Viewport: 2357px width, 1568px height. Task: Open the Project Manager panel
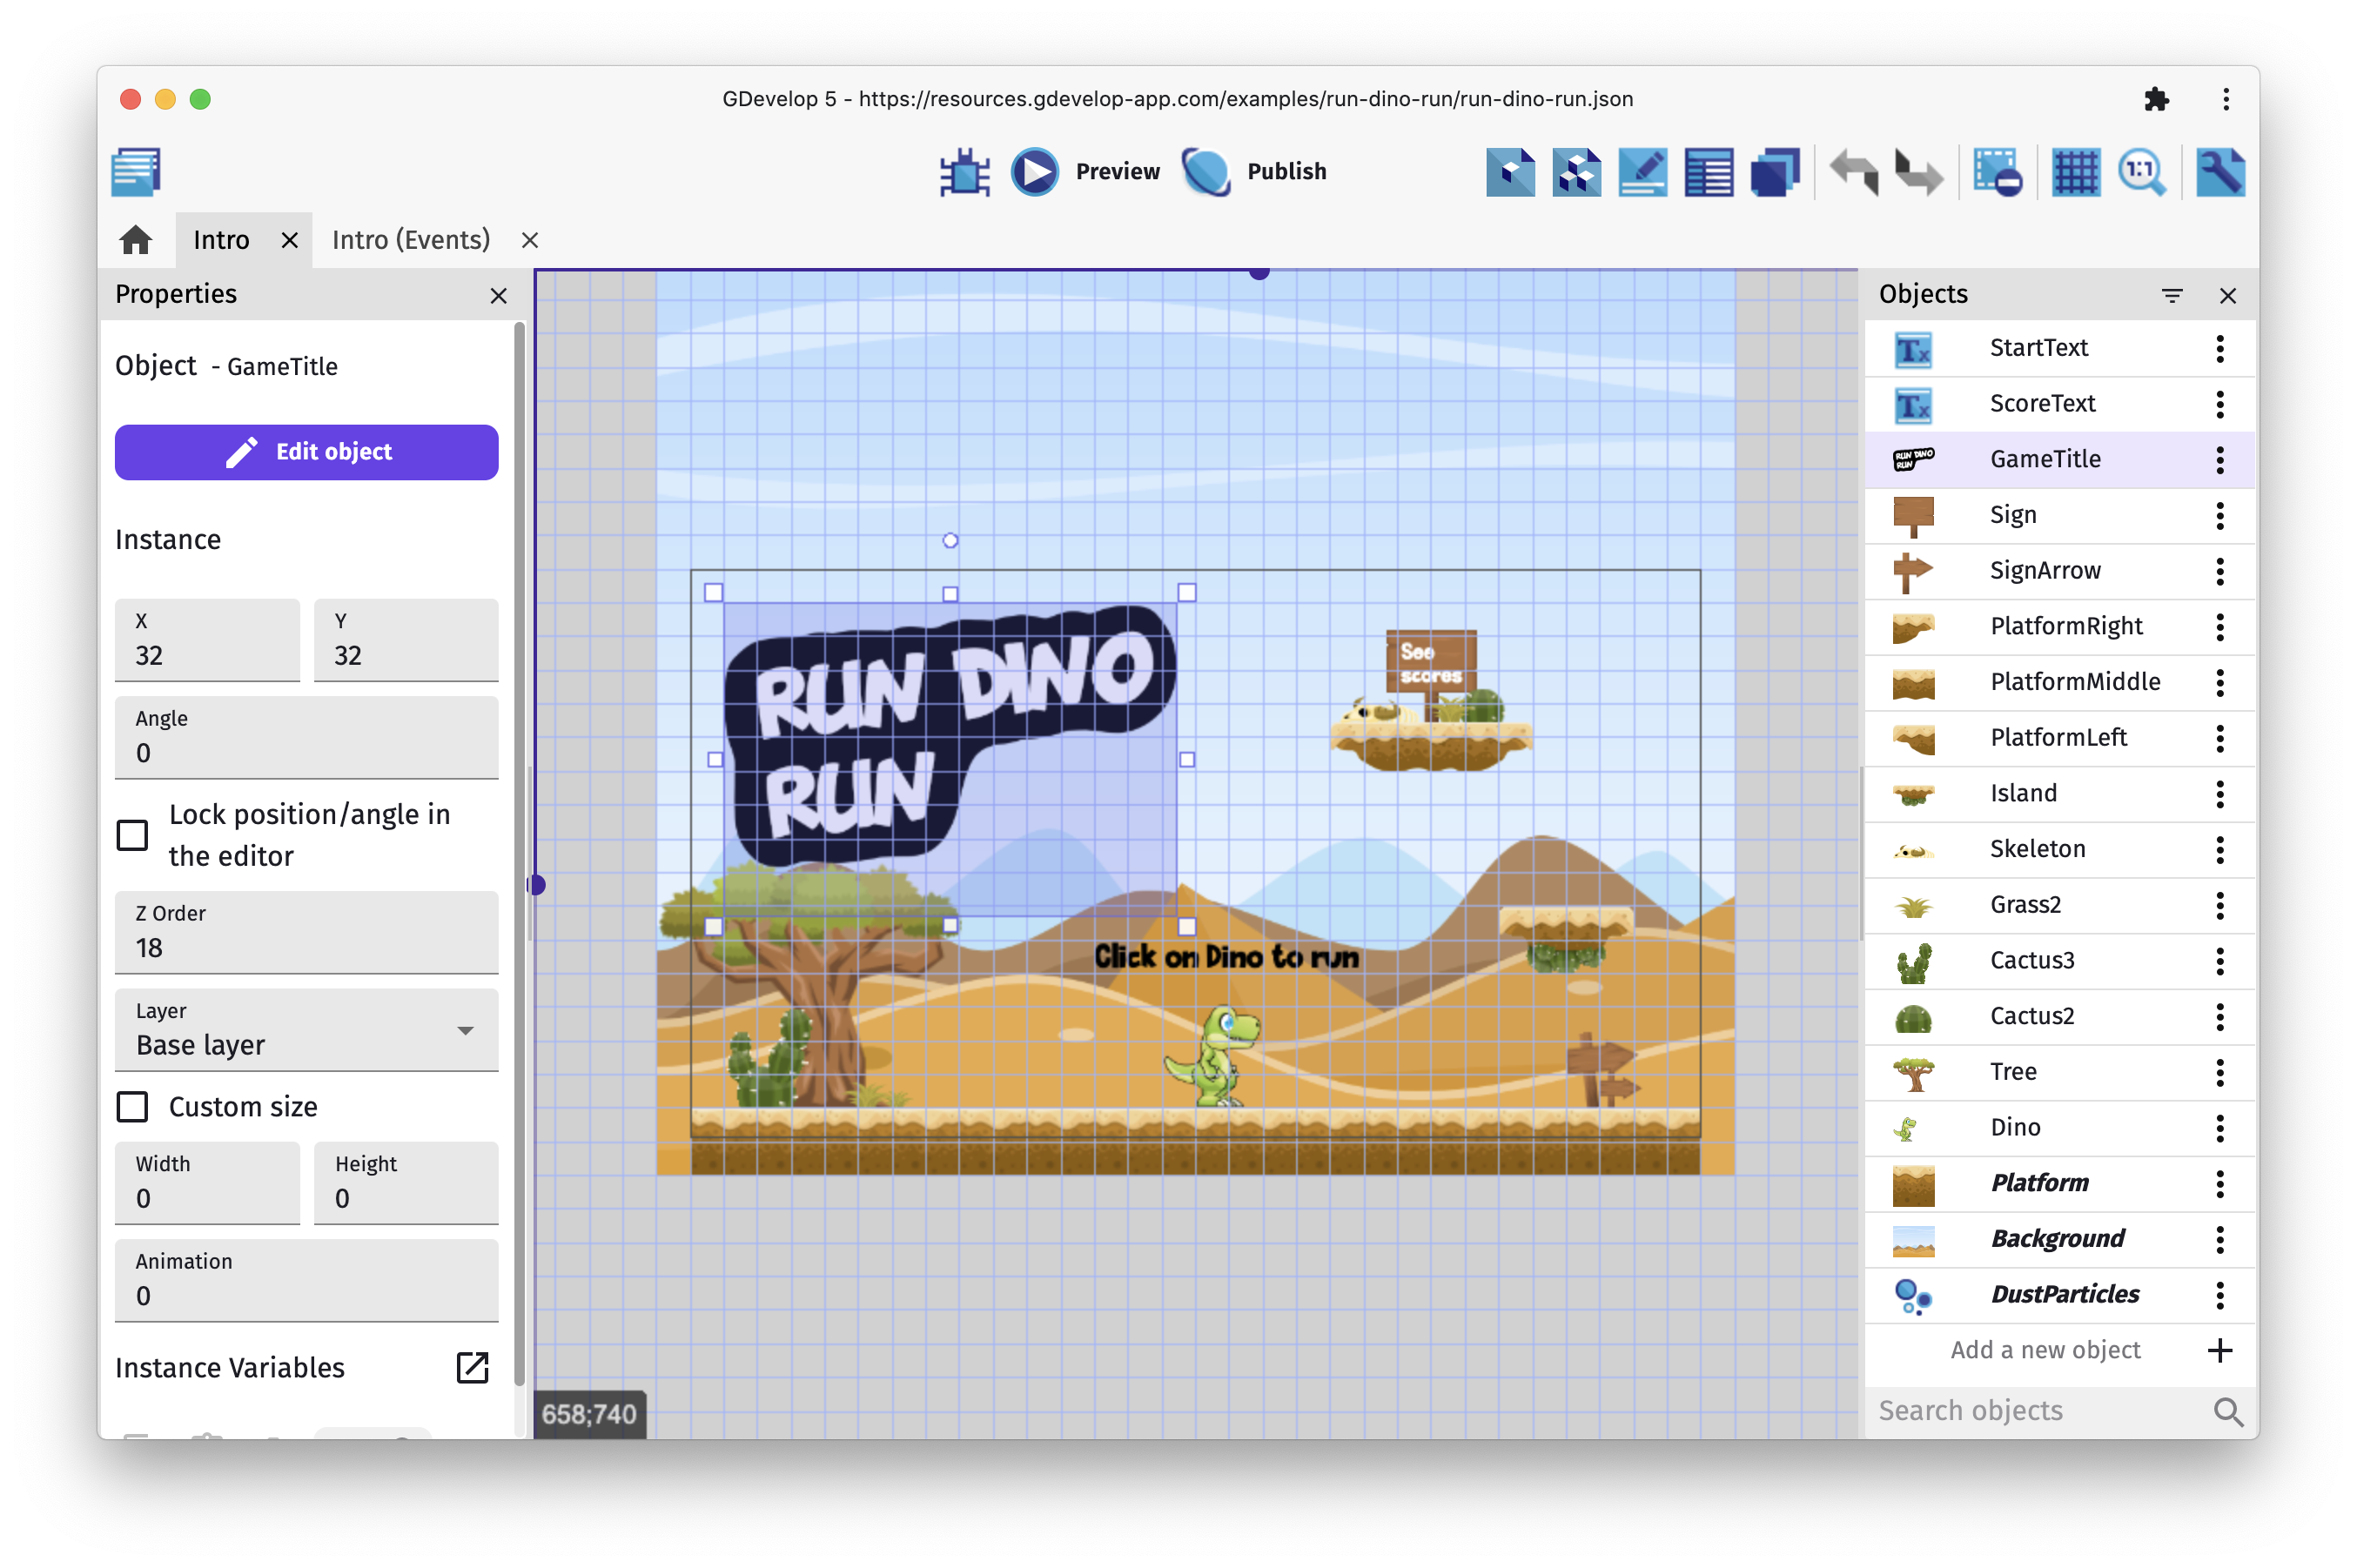136,171
